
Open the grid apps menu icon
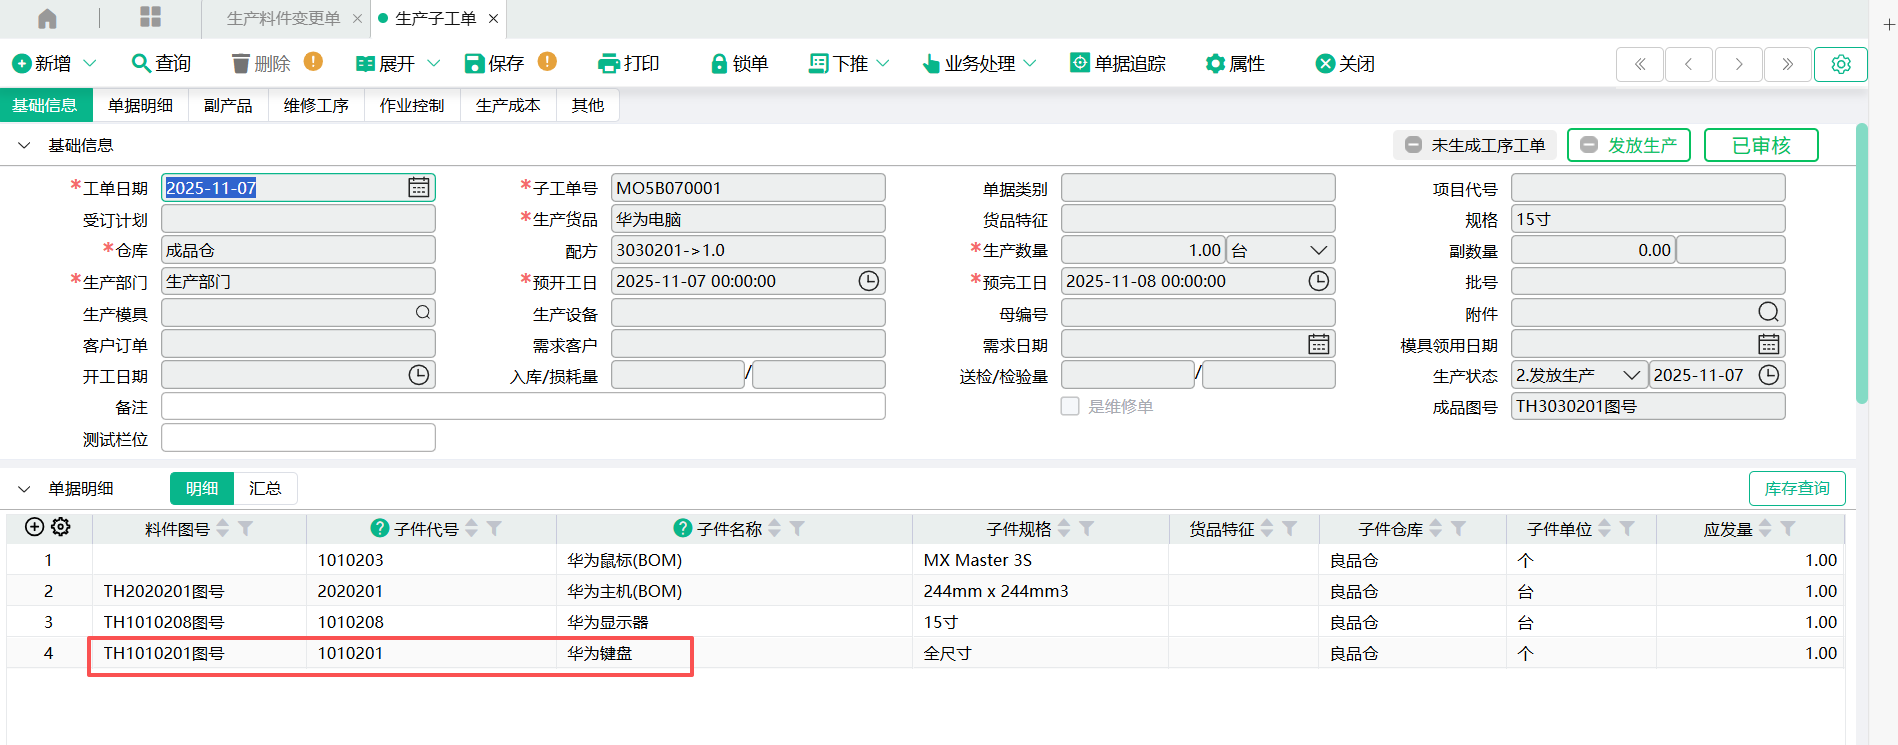[150, 17]
